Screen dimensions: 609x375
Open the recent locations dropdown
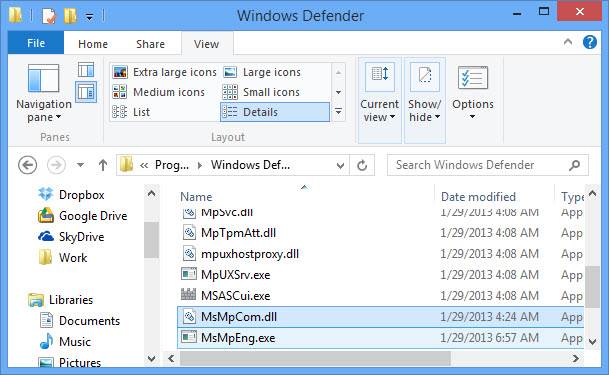[80, 165]
